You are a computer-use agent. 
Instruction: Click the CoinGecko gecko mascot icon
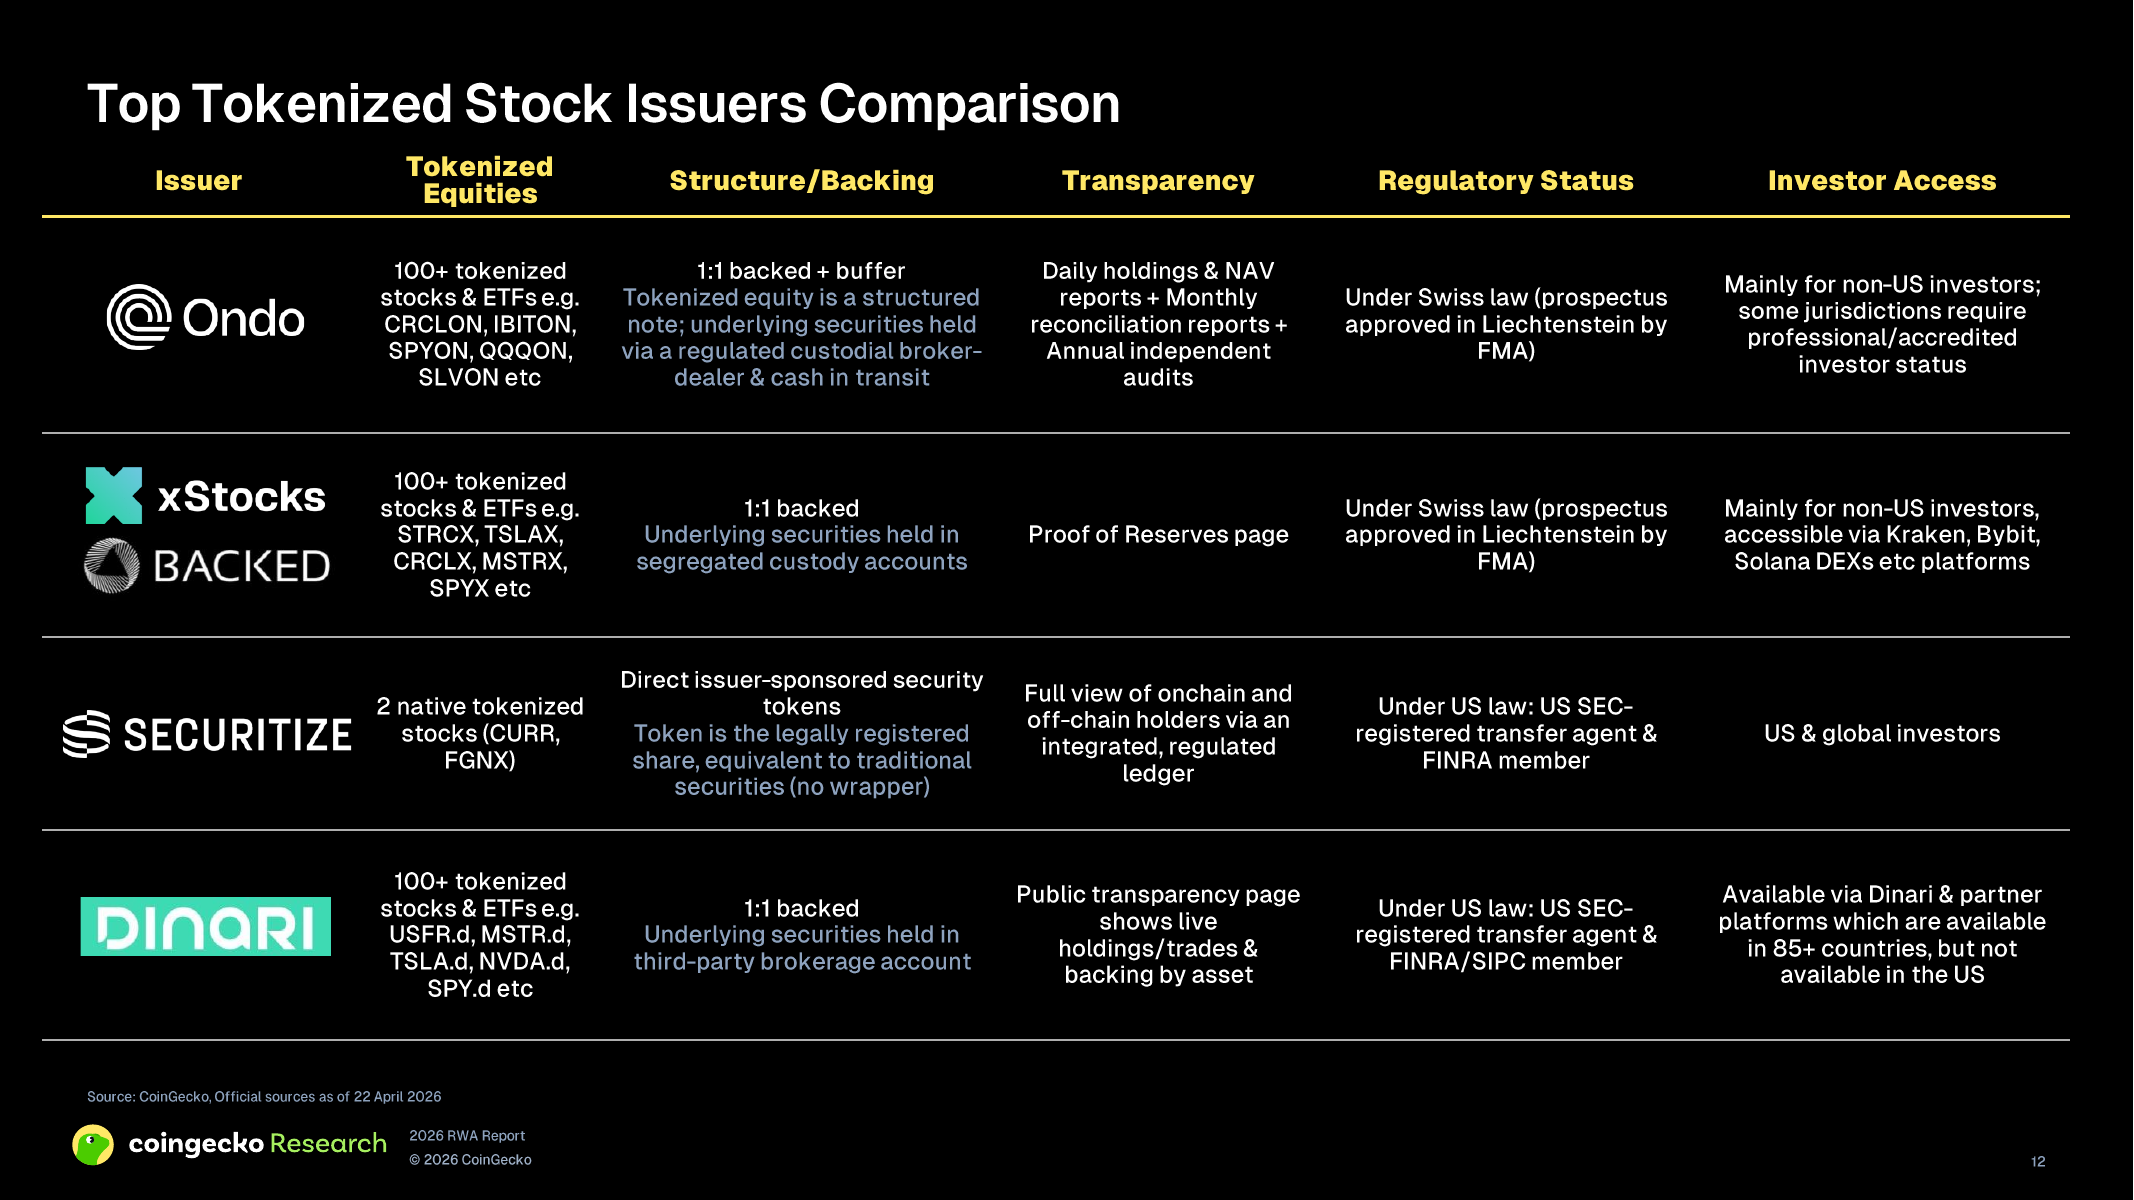click(x=93, y=1144)
